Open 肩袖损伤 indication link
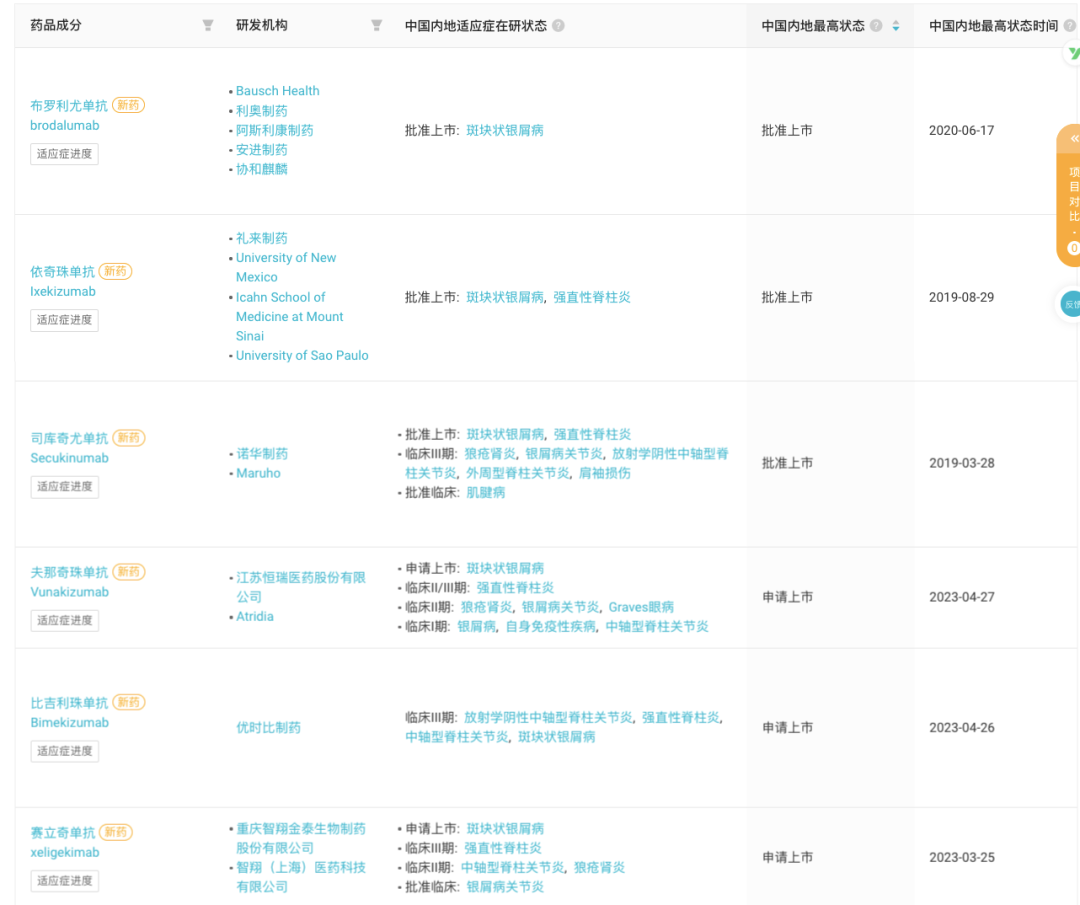This screenshot has height=905, width=1080. click(605, 473)
